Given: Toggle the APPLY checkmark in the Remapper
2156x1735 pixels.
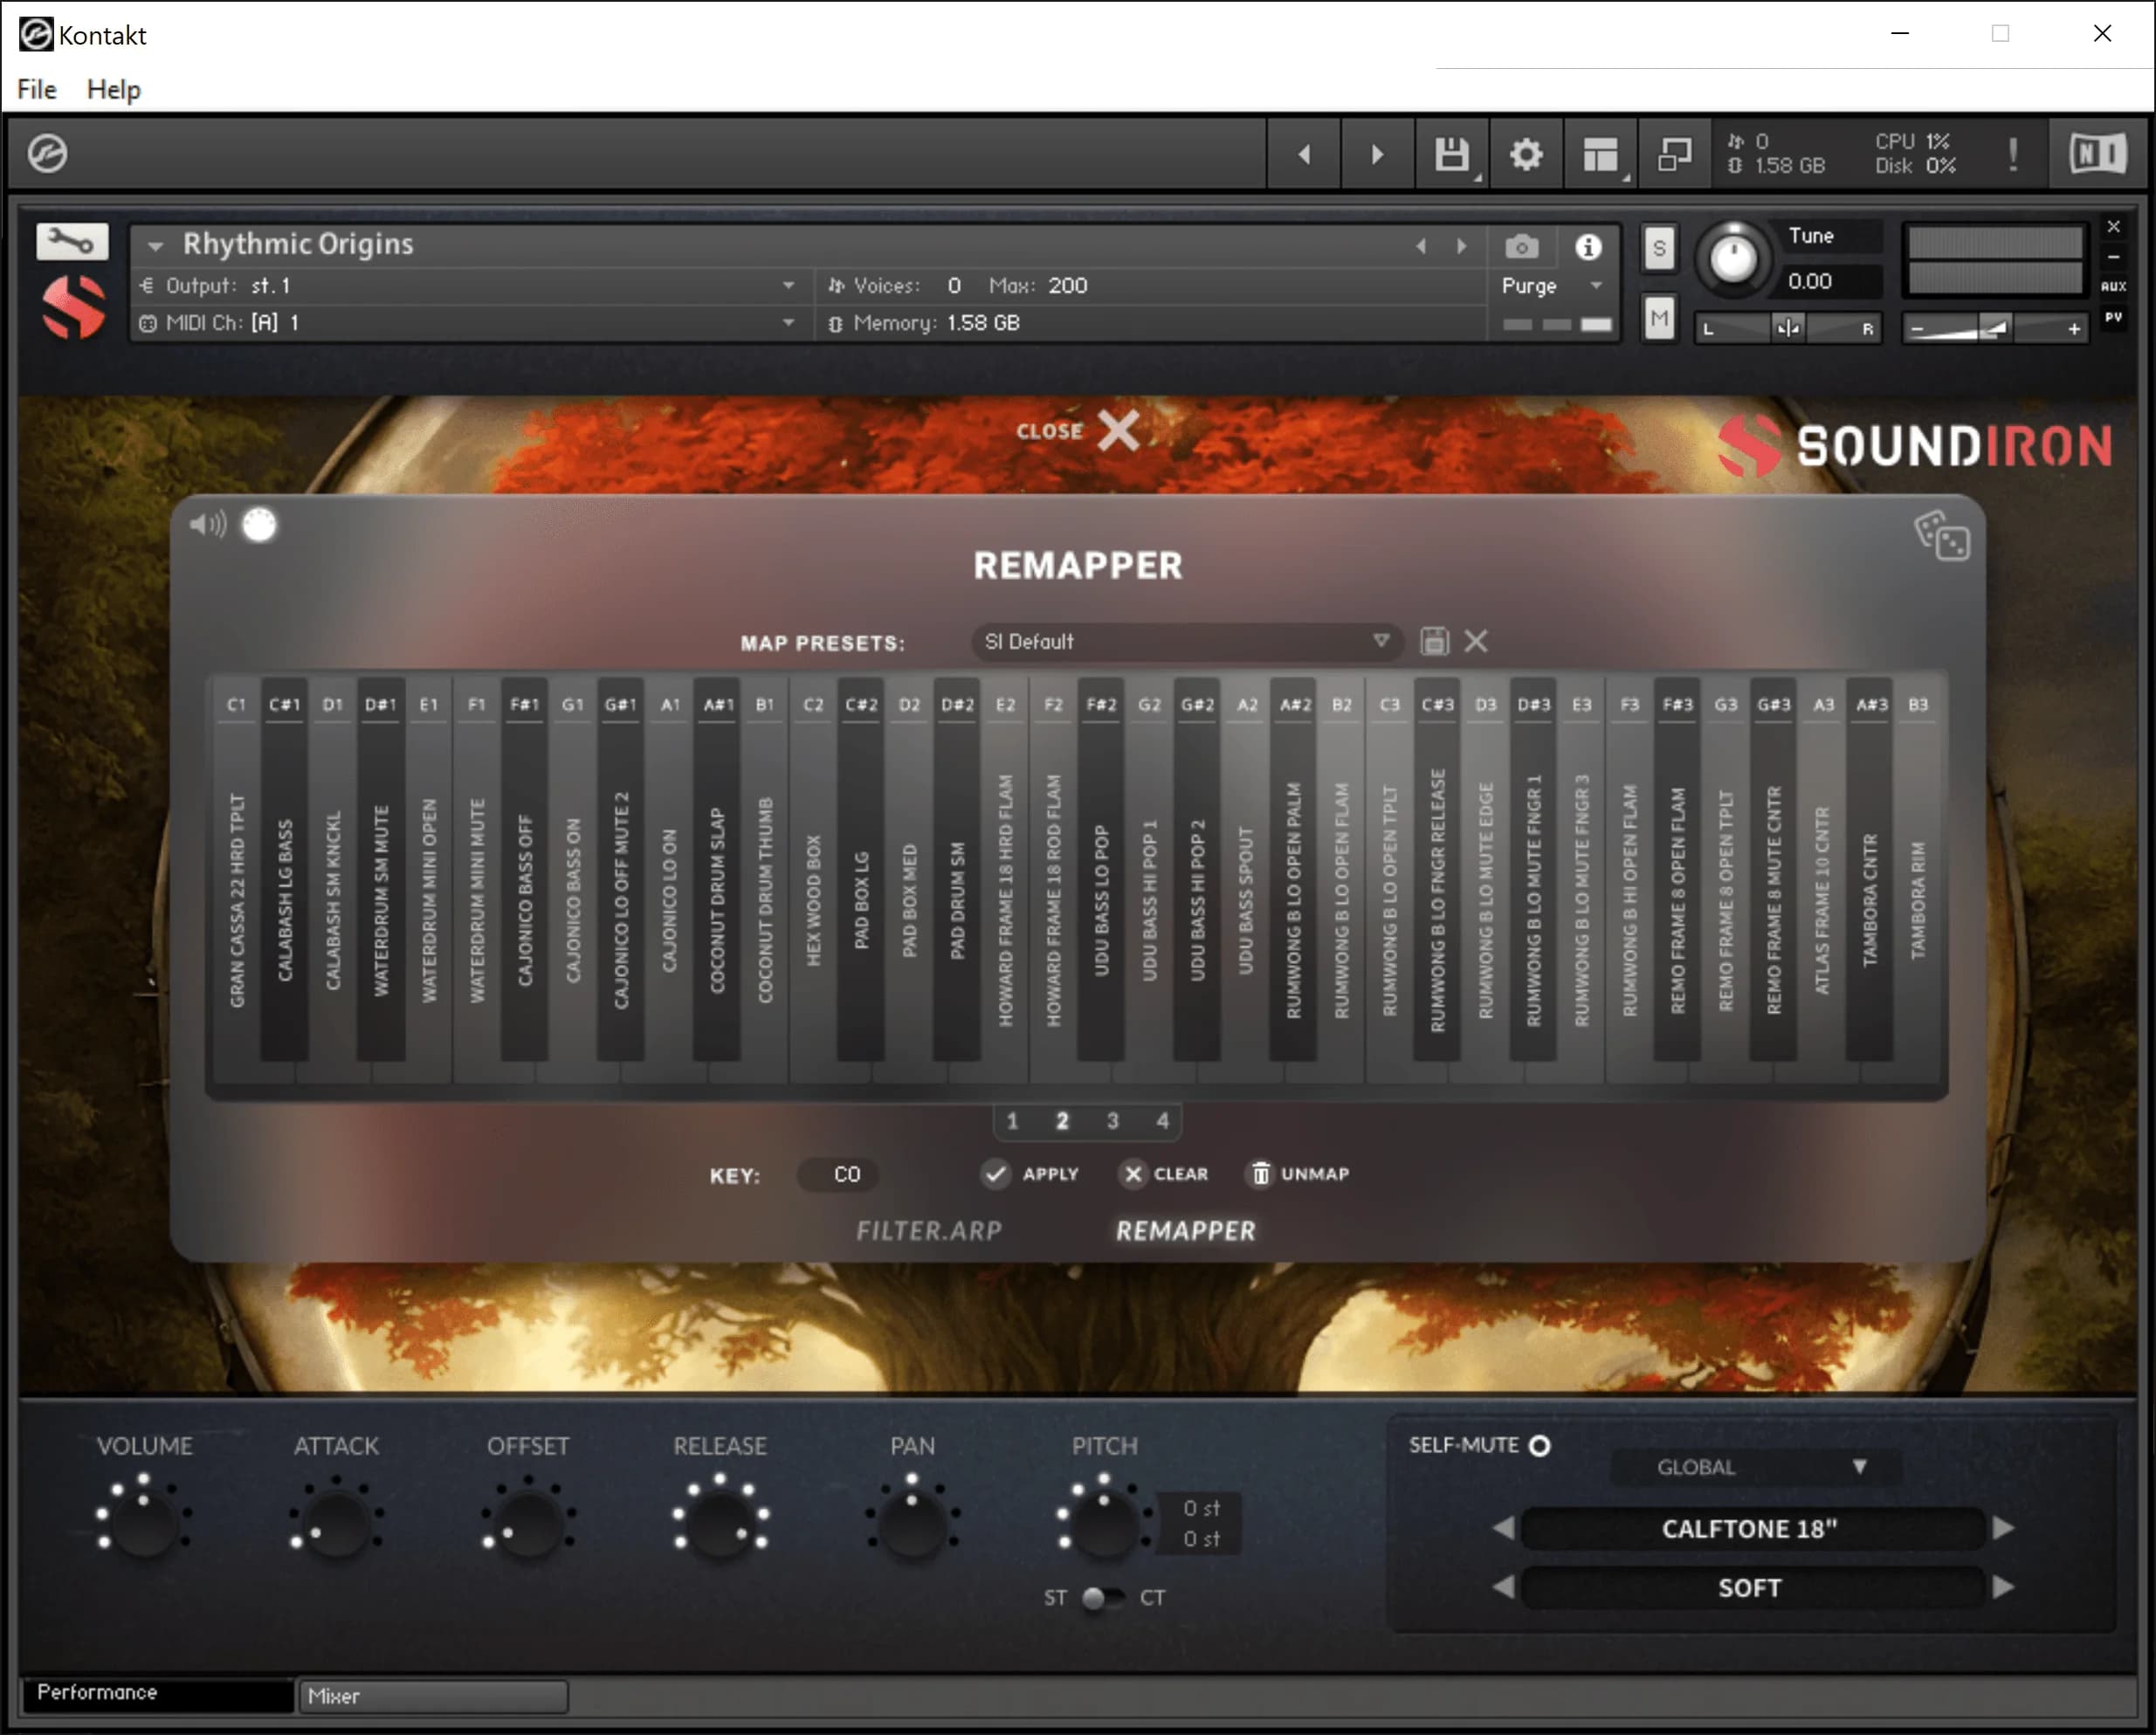Looking at the screenshot, I should click(x=996, y=1175).
